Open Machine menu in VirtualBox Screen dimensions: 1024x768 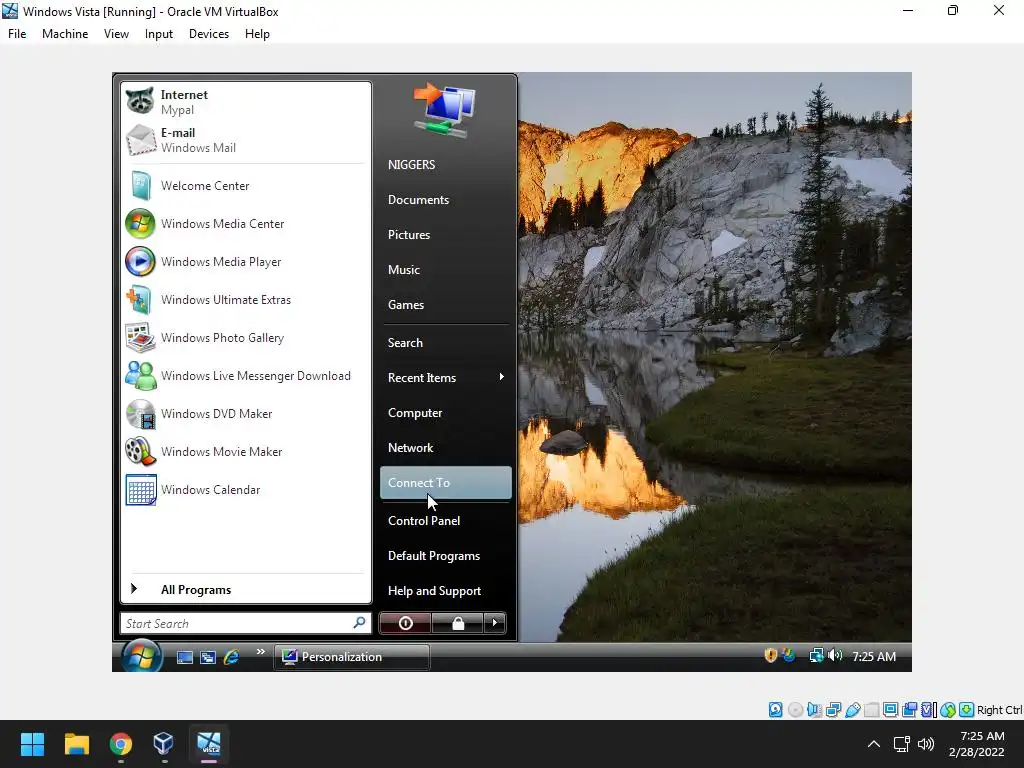pyautogui.click(x=65, y=34)
